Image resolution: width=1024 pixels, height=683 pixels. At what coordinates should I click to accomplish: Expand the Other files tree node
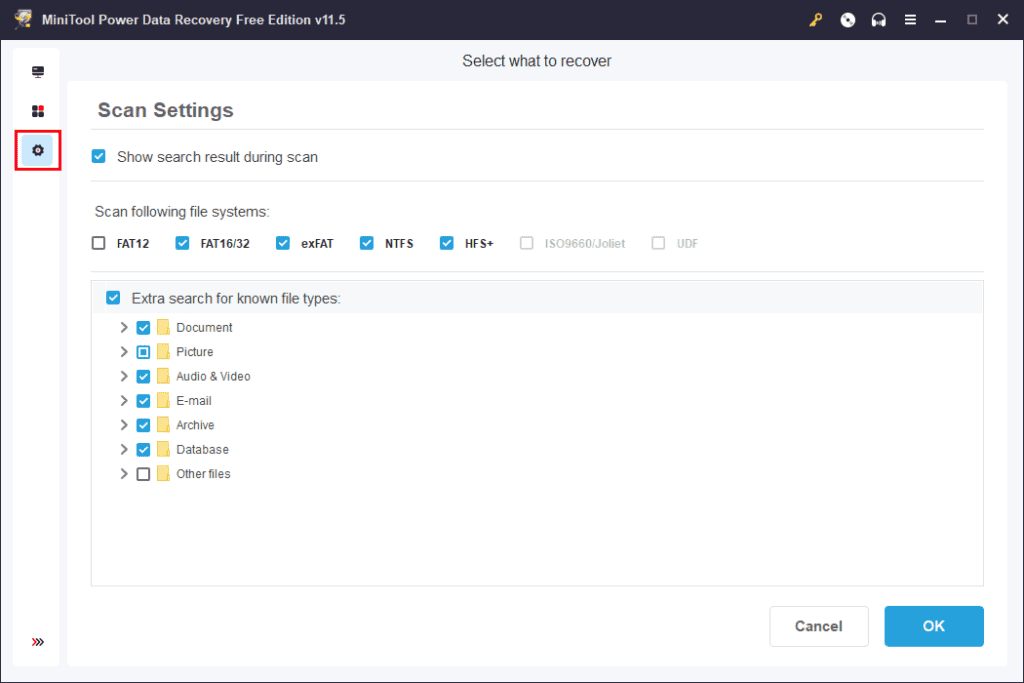pyautogui.click(x=123, y=473)
